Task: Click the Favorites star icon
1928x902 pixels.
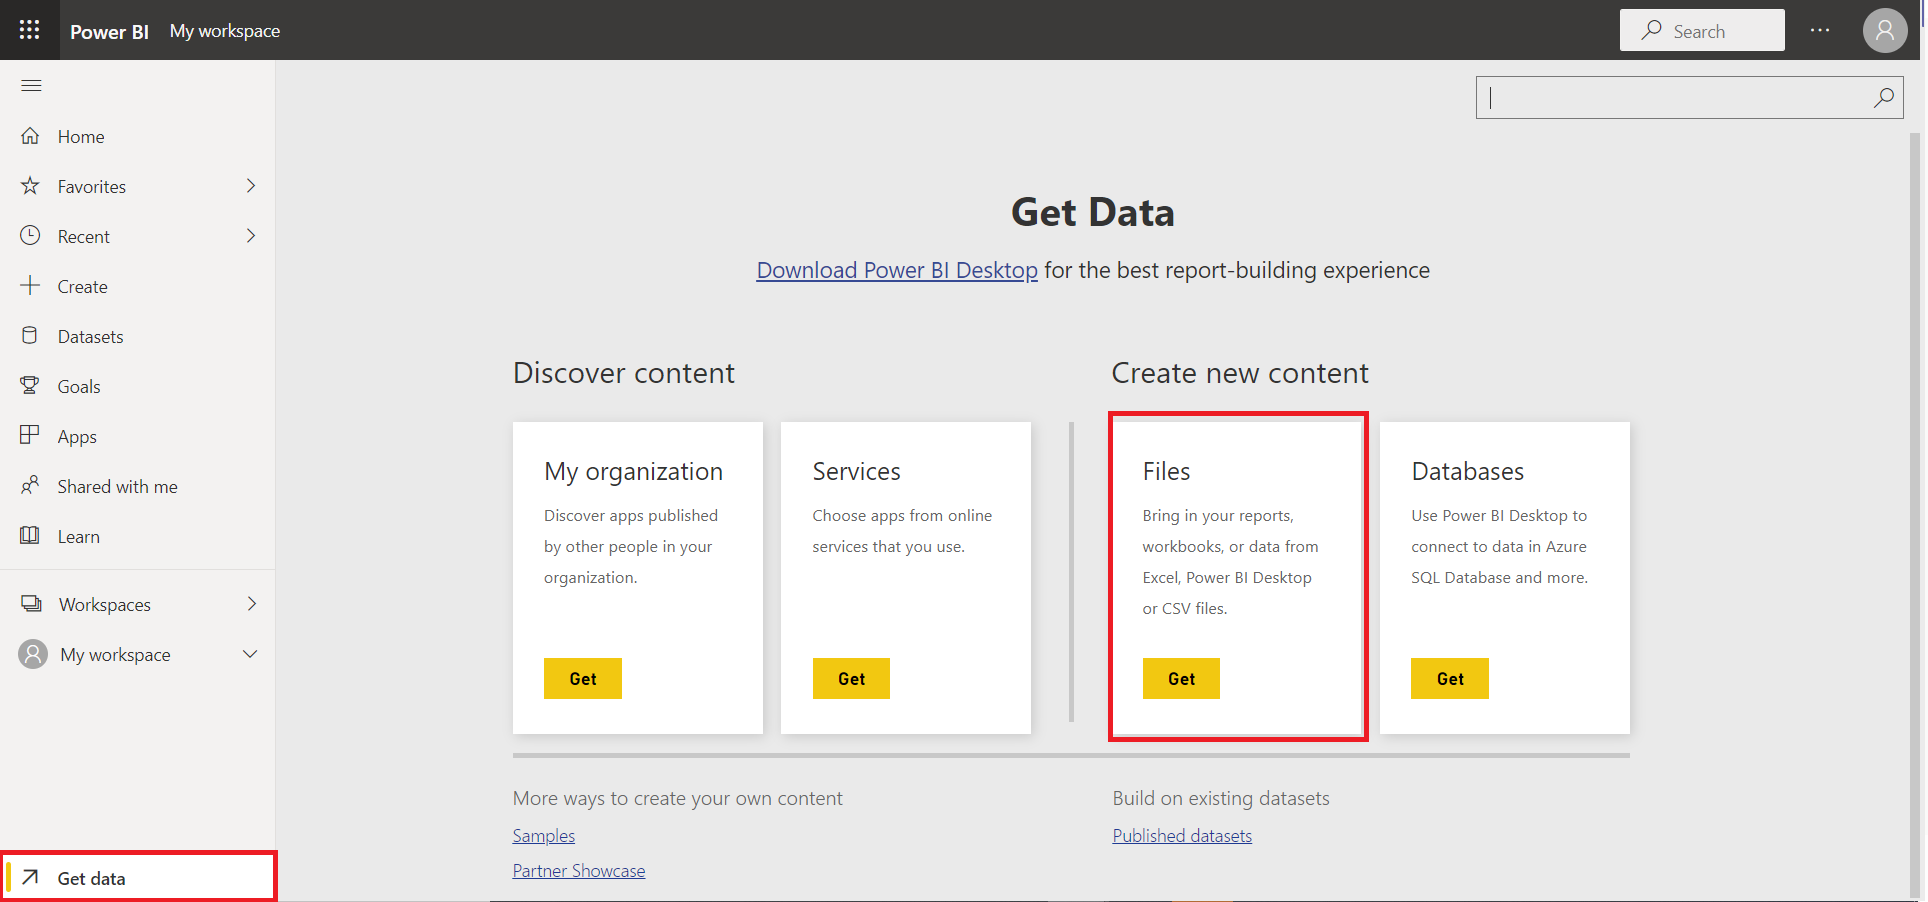Action: click(x=30, y=186)
